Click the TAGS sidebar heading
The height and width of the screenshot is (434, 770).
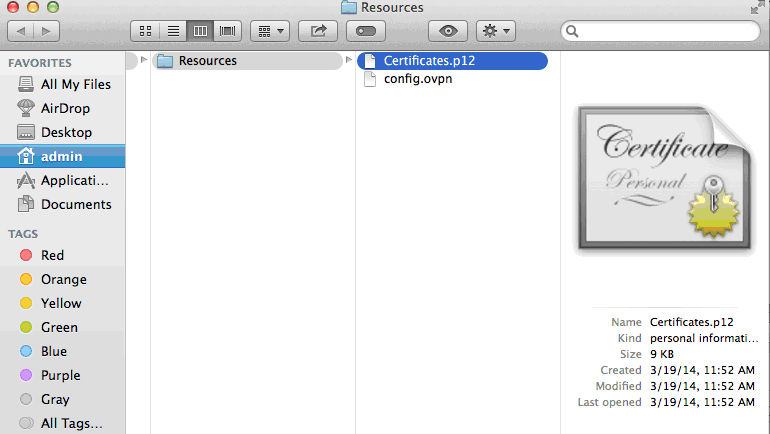23,234
